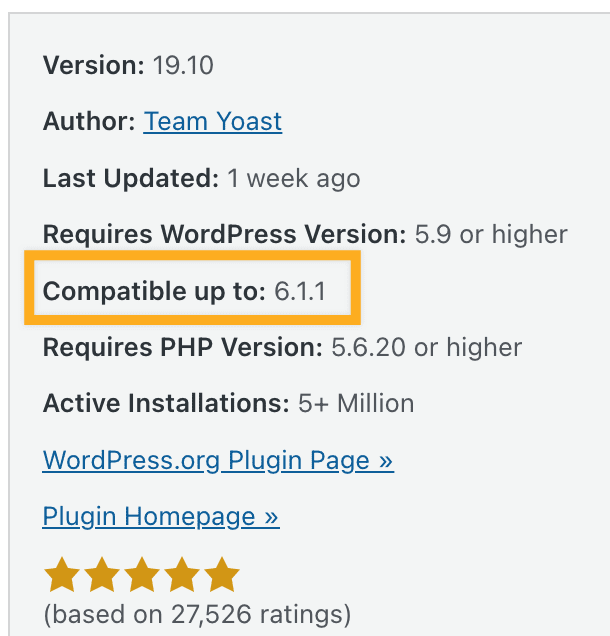Viewport: 610px width, 636px height.
Task: Click the 'Active Installations:' label
Action: point(166,404)
